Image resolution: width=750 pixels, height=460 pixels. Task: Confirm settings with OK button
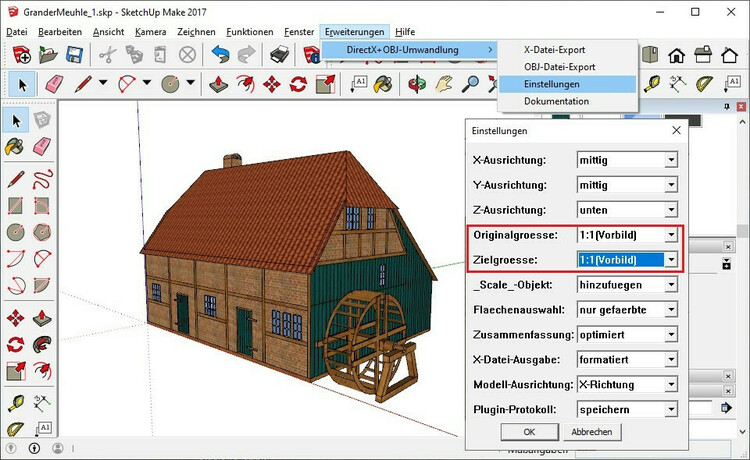pyautogui.click(x=529, y=432)
